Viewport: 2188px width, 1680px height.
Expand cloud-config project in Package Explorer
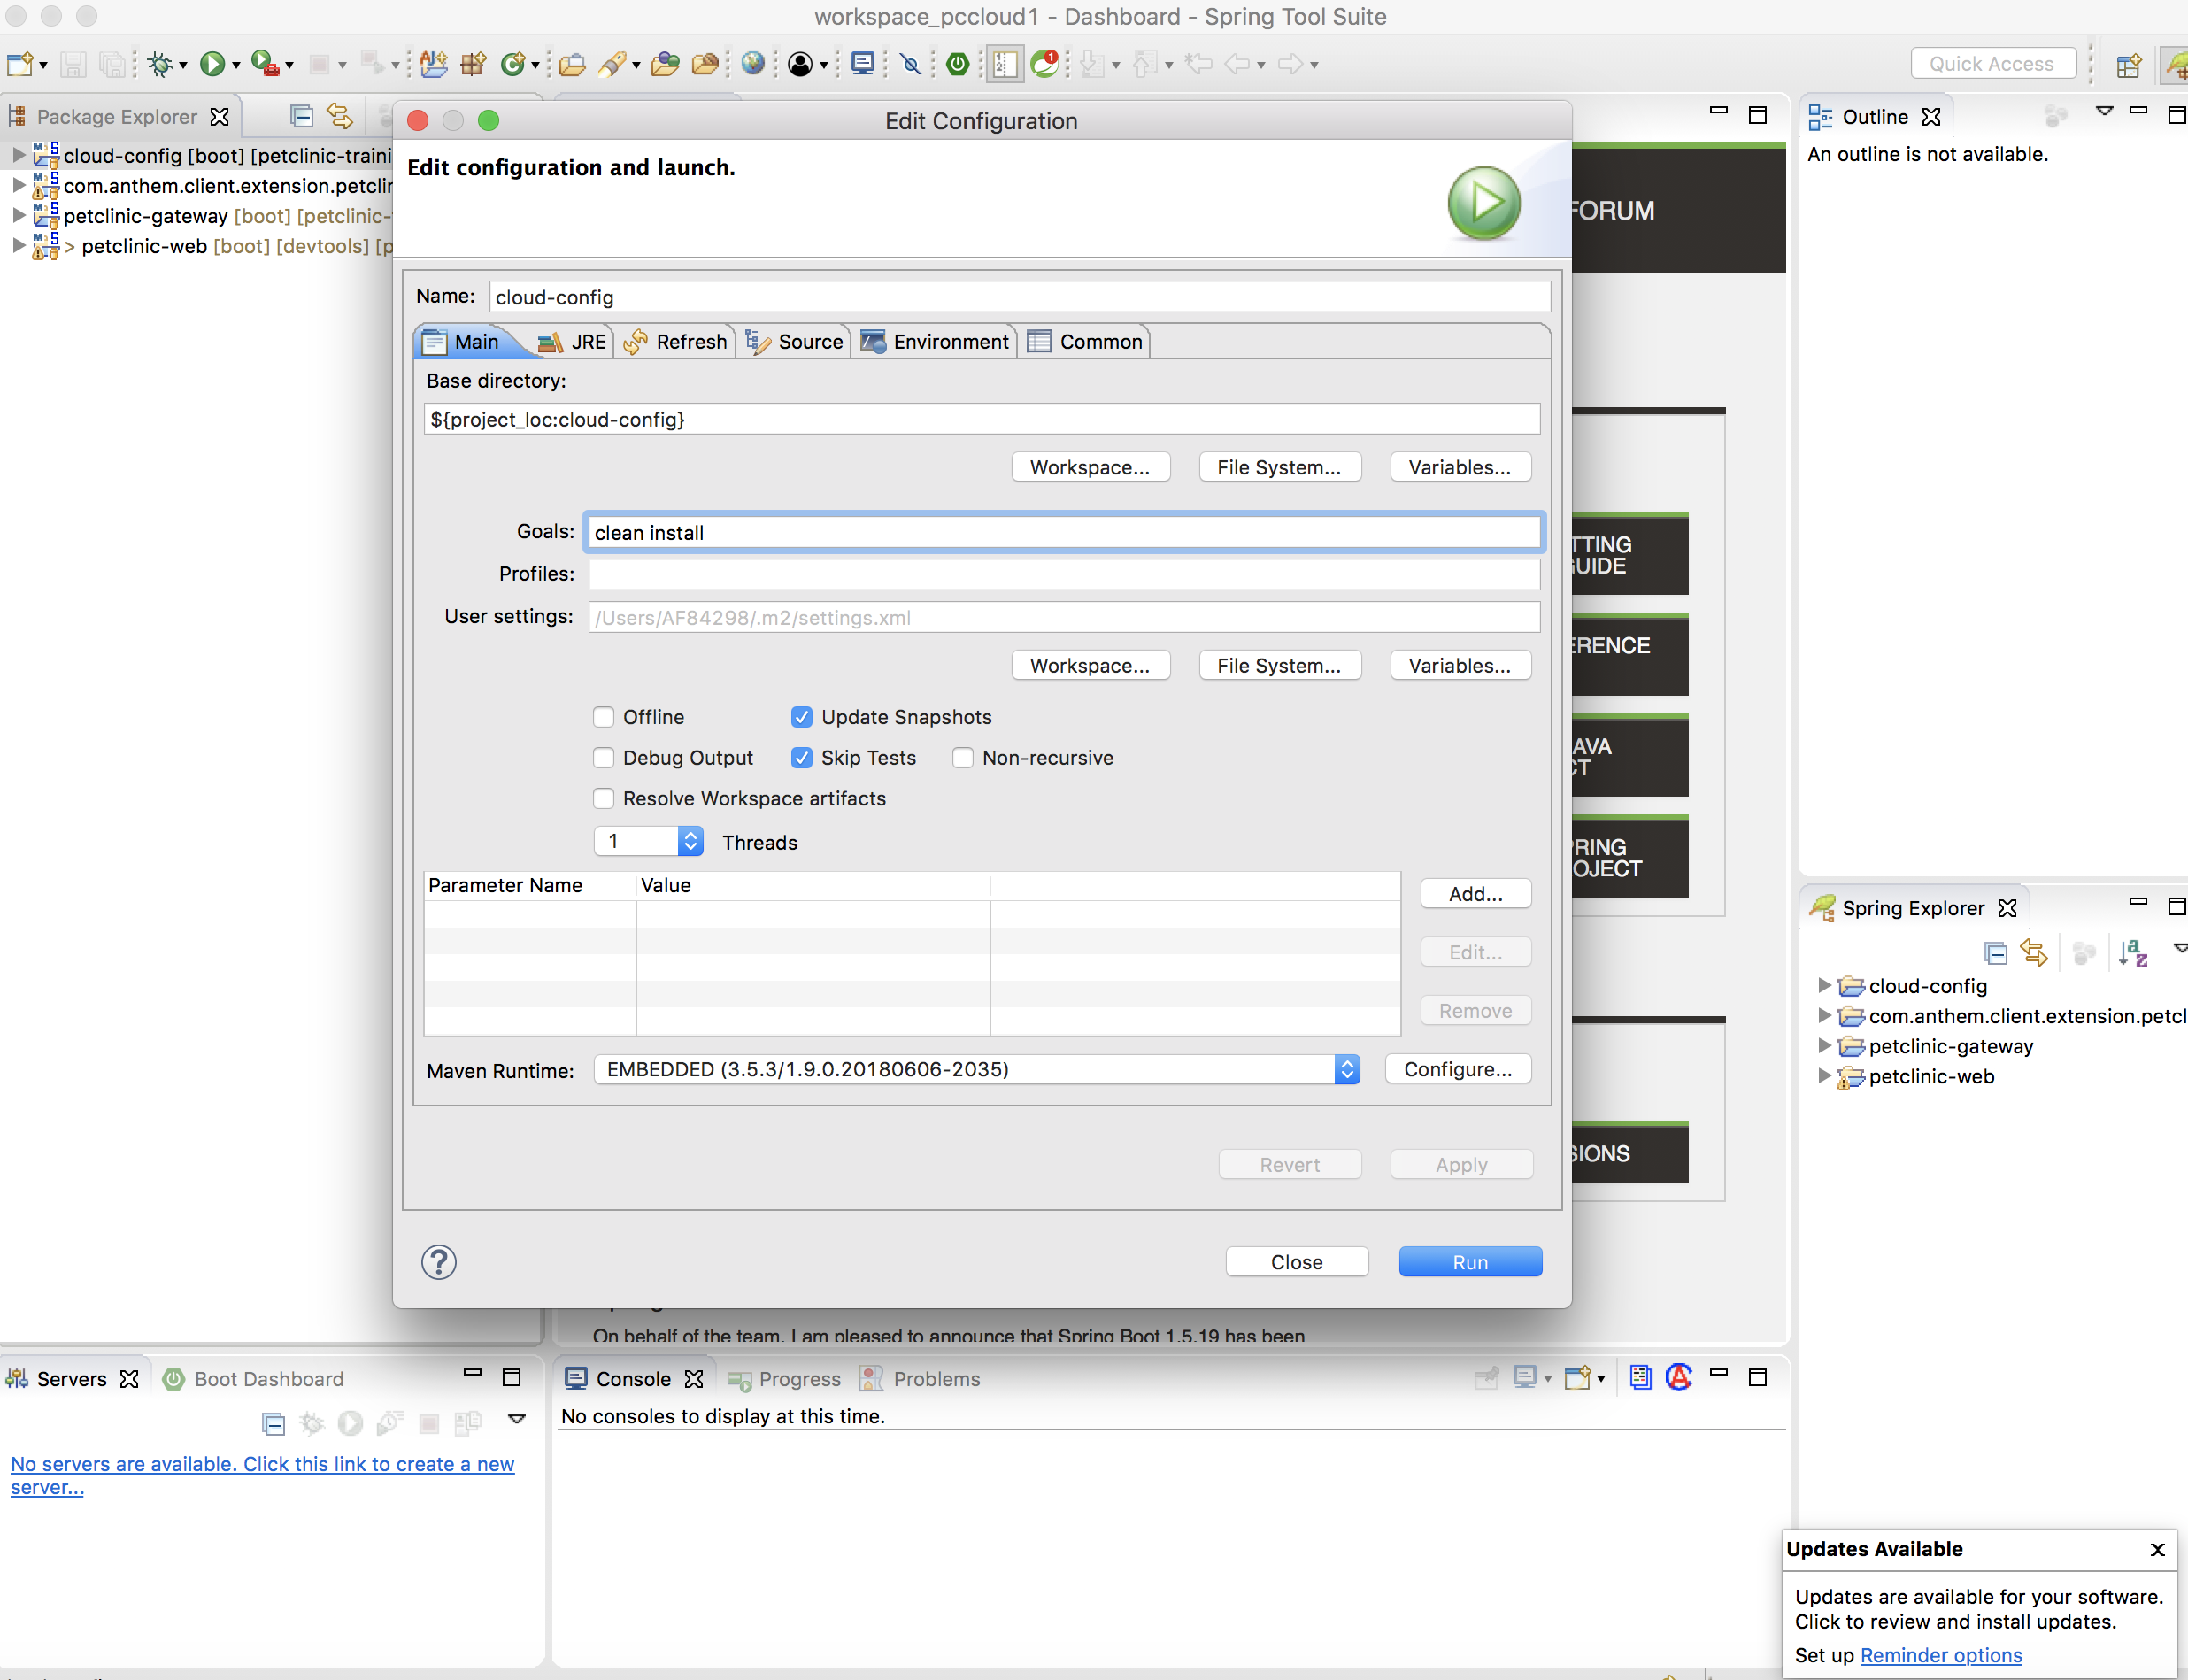coord(18,155)
